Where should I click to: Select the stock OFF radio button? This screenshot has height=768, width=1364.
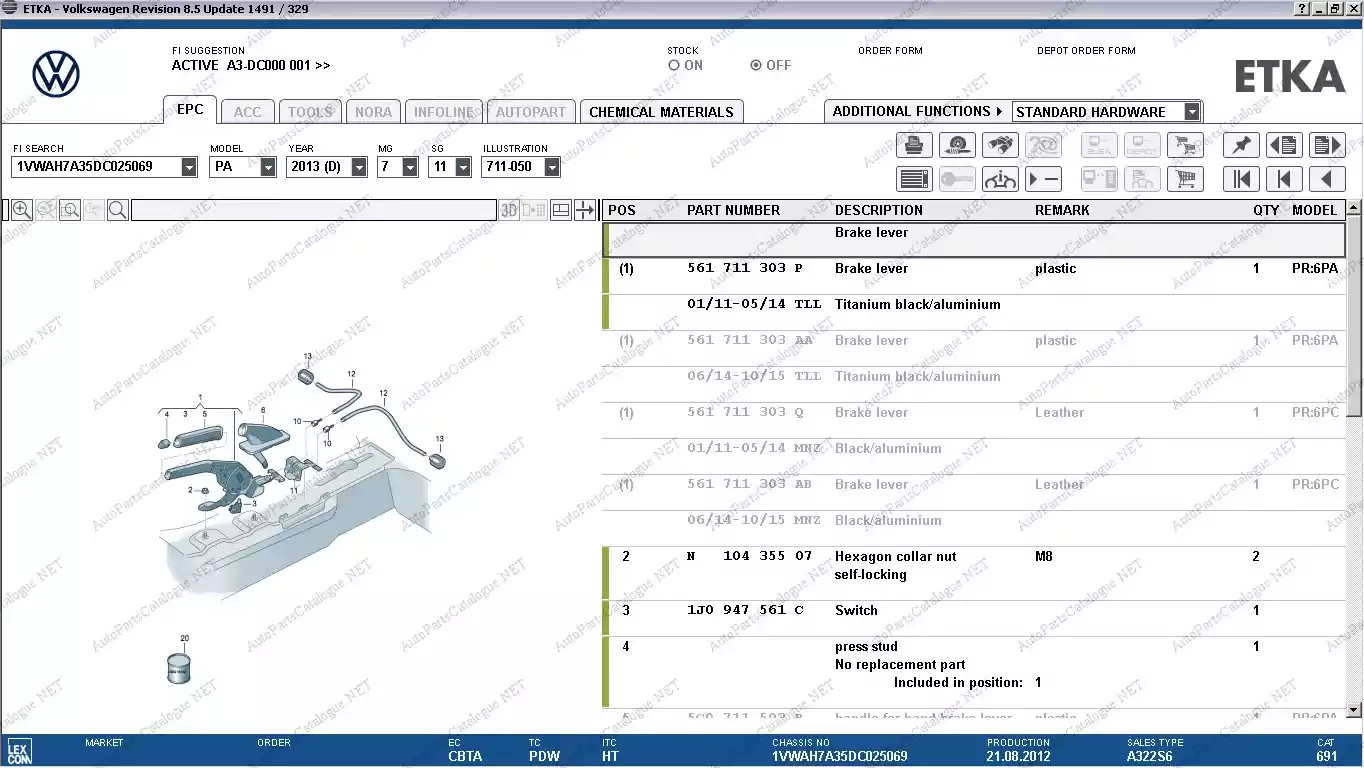point(756,65)
